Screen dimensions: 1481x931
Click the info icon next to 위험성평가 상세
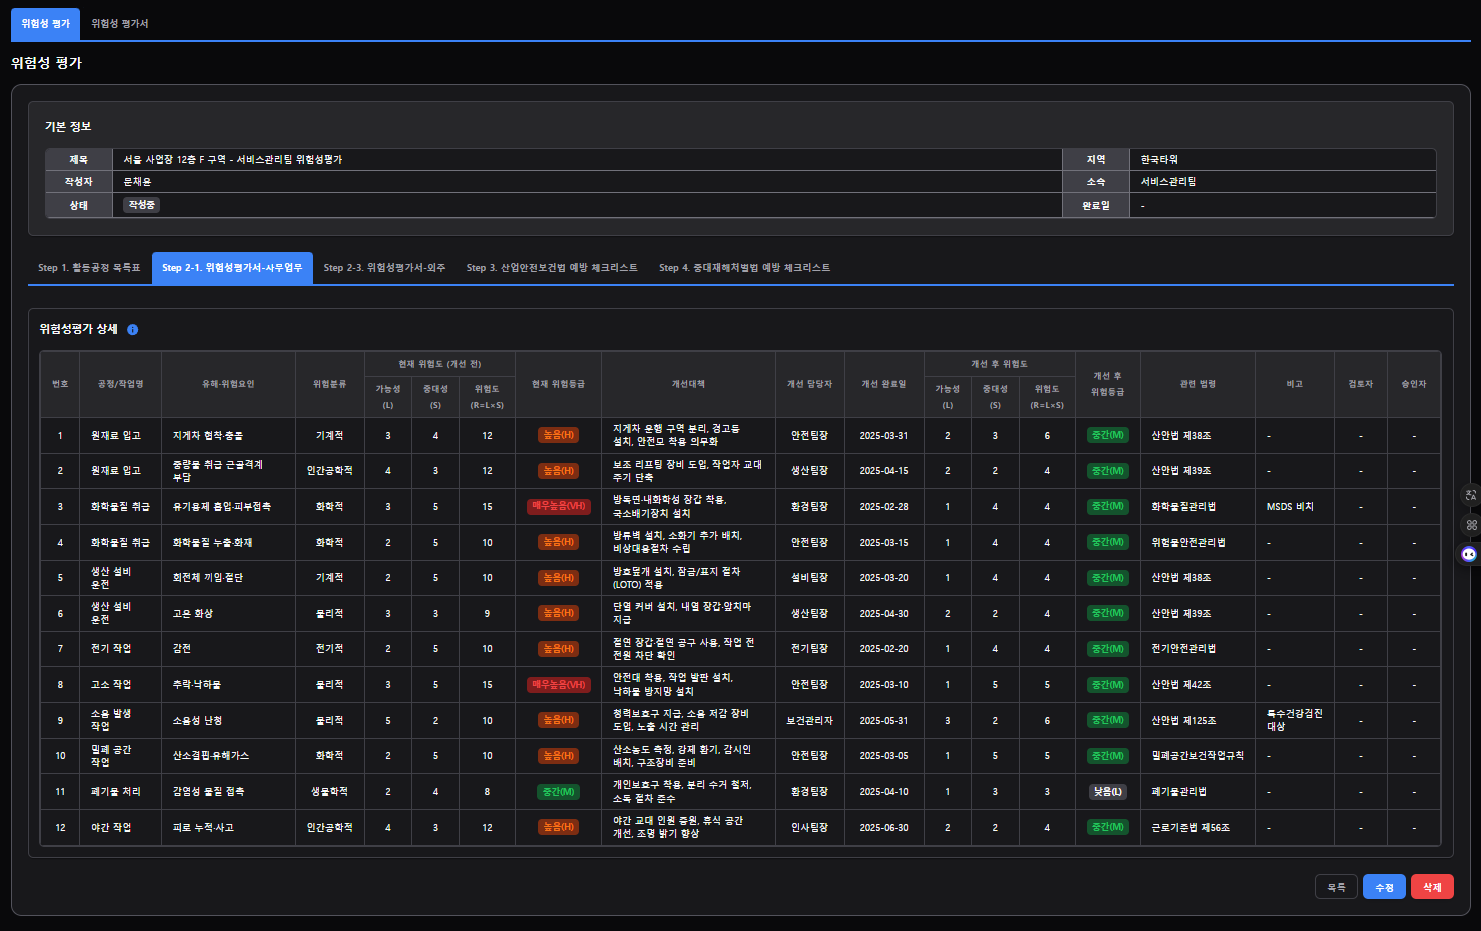[x=132, y=329]
